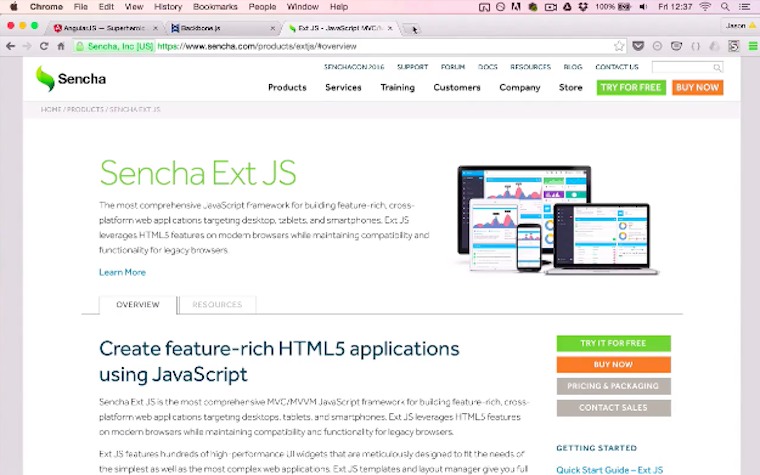Bookmark this page with the star icon
Viewport: 760px width, 475px height.
click(619, 46)
